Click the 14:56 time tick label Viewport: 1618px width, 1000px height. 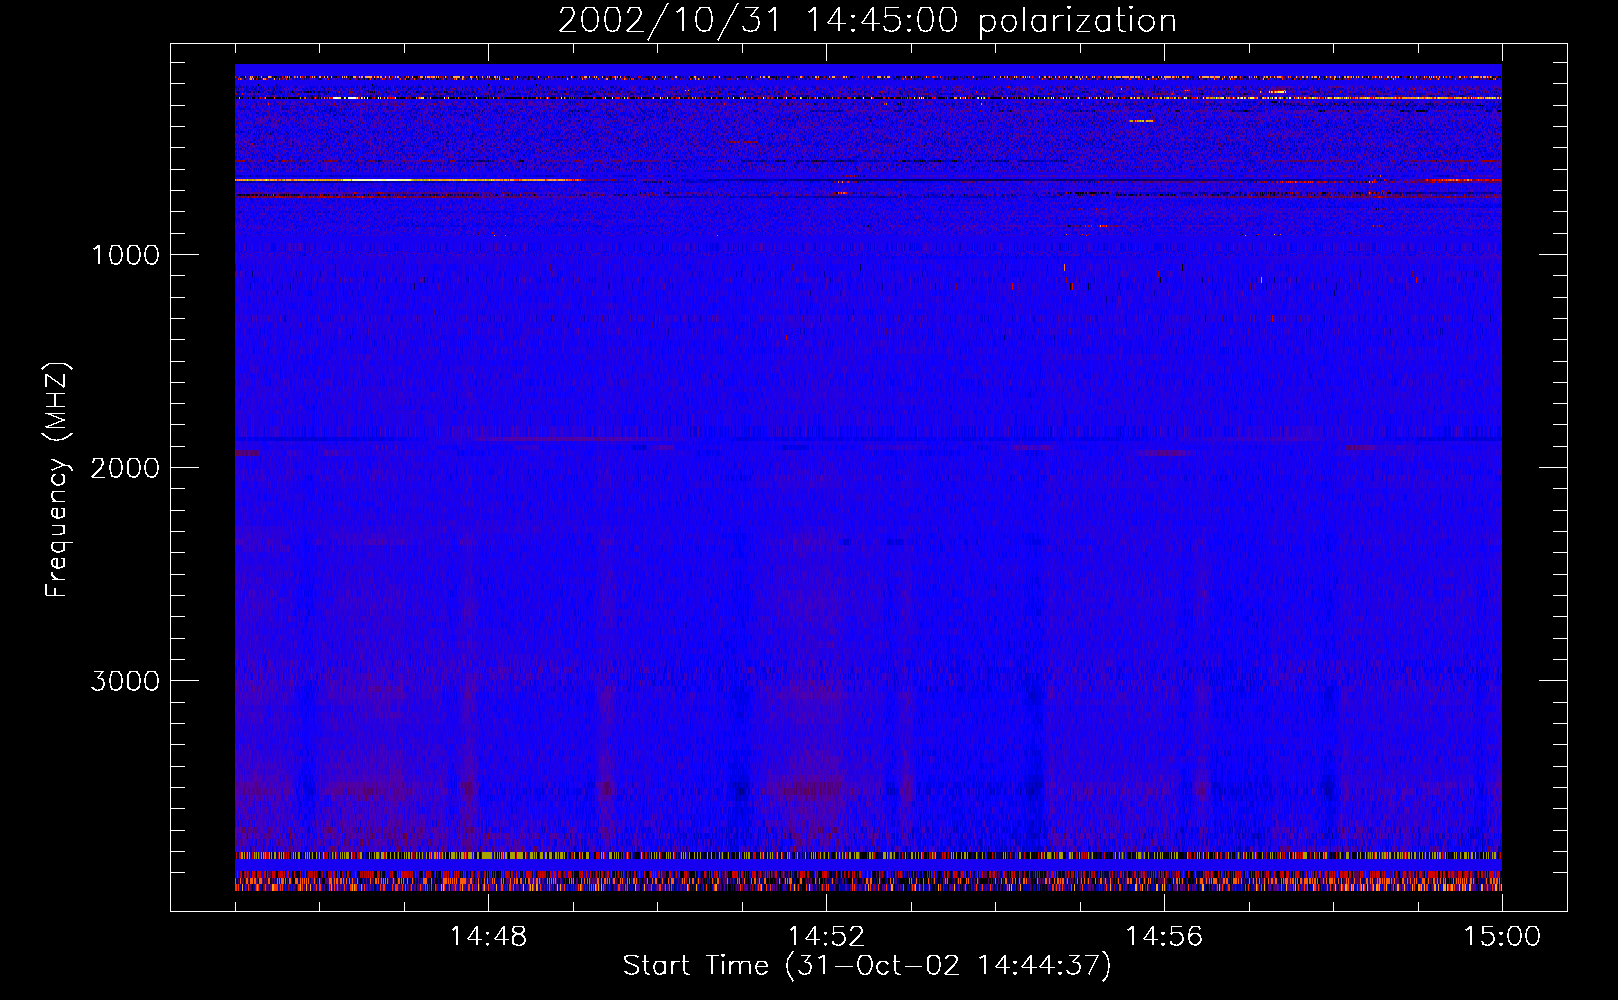click(x=1164, y=937)
